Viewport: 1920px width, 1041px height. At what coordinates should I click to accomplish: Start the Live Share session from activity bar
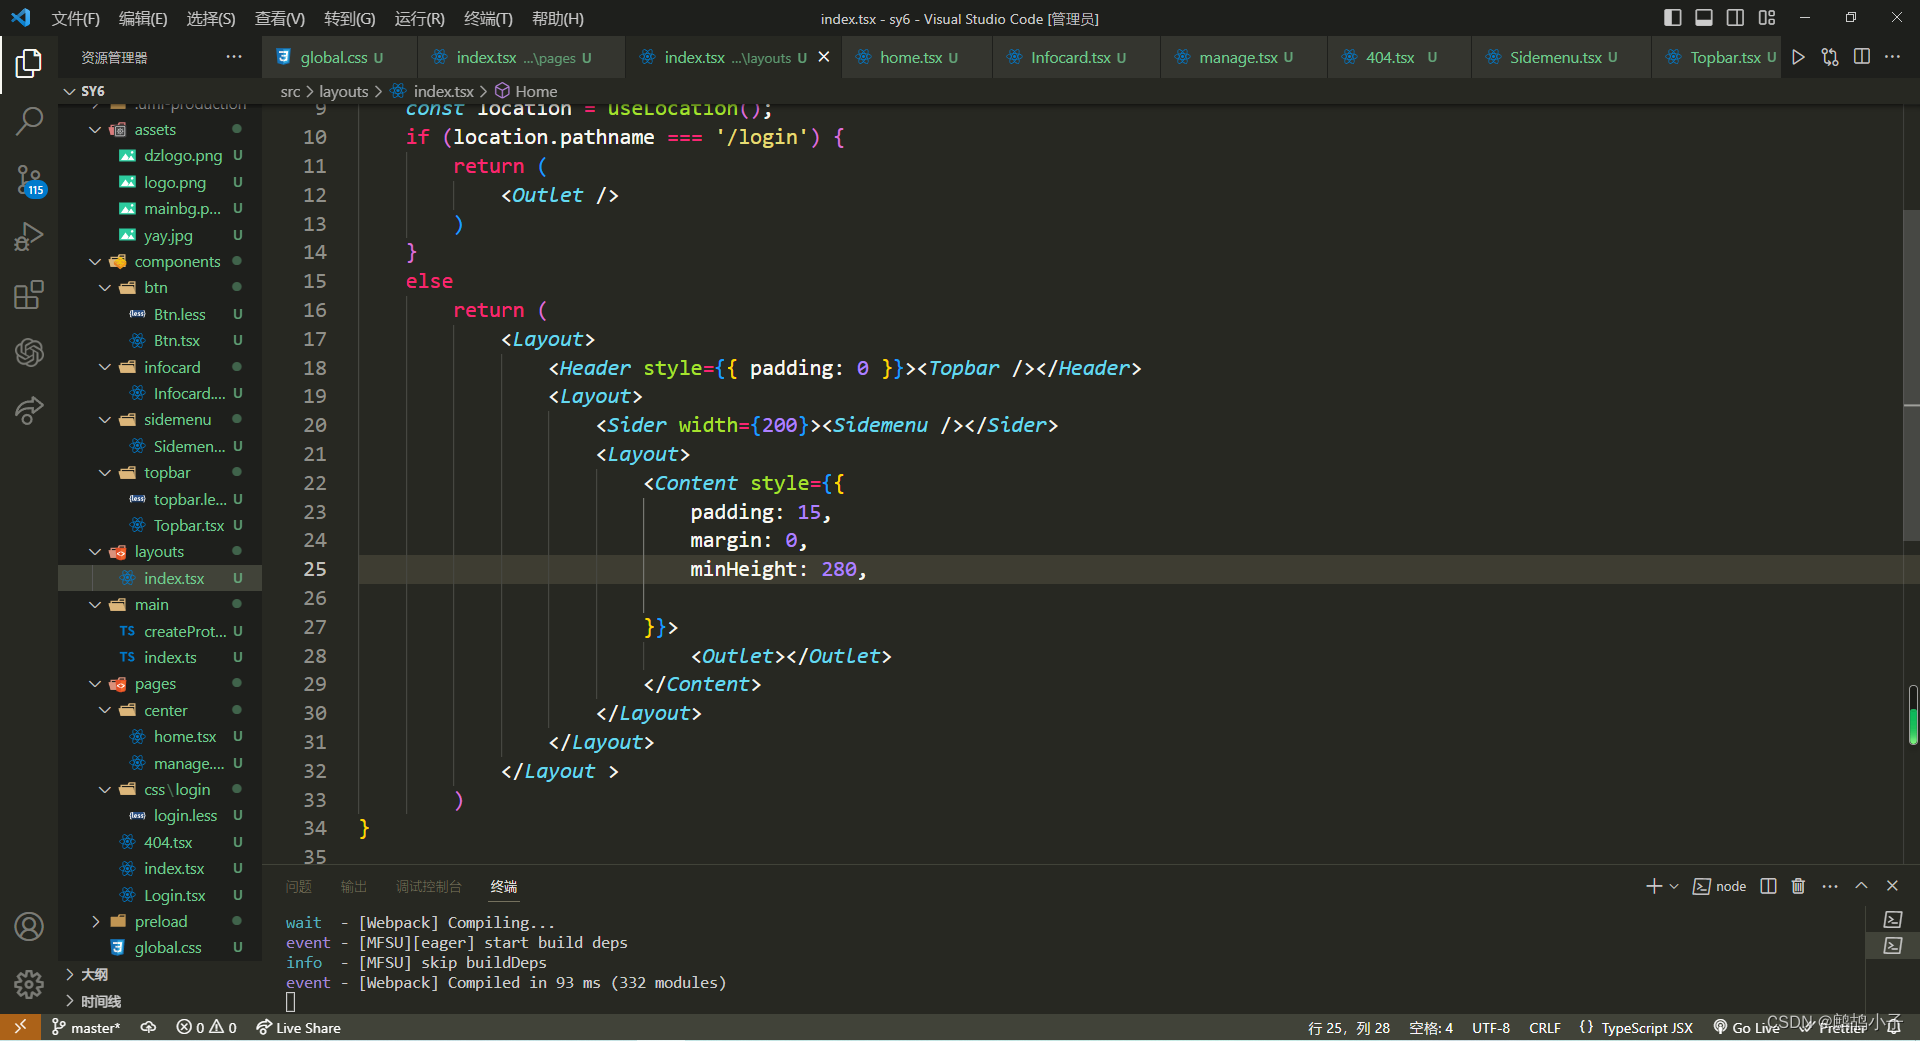[x=29, y=411]
